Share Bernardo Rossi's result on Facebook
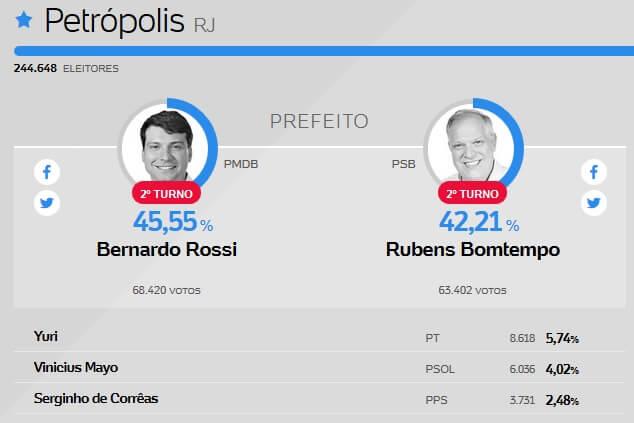 [x=47, y=172]
